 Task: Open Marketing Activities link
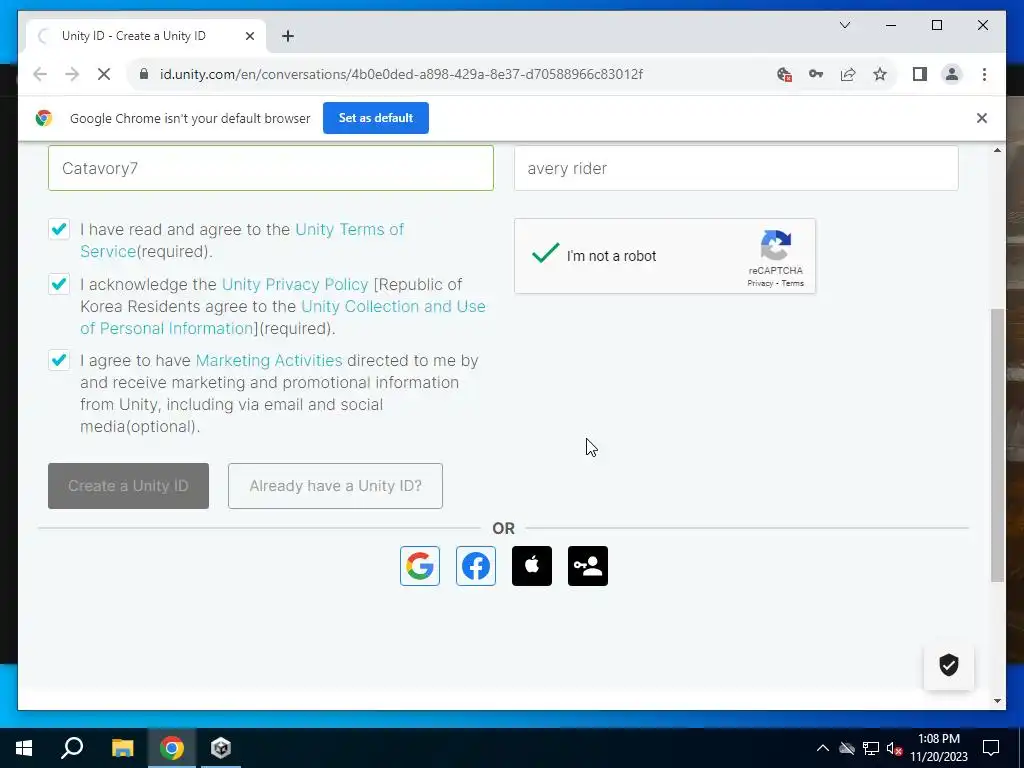tap(269, 360)
